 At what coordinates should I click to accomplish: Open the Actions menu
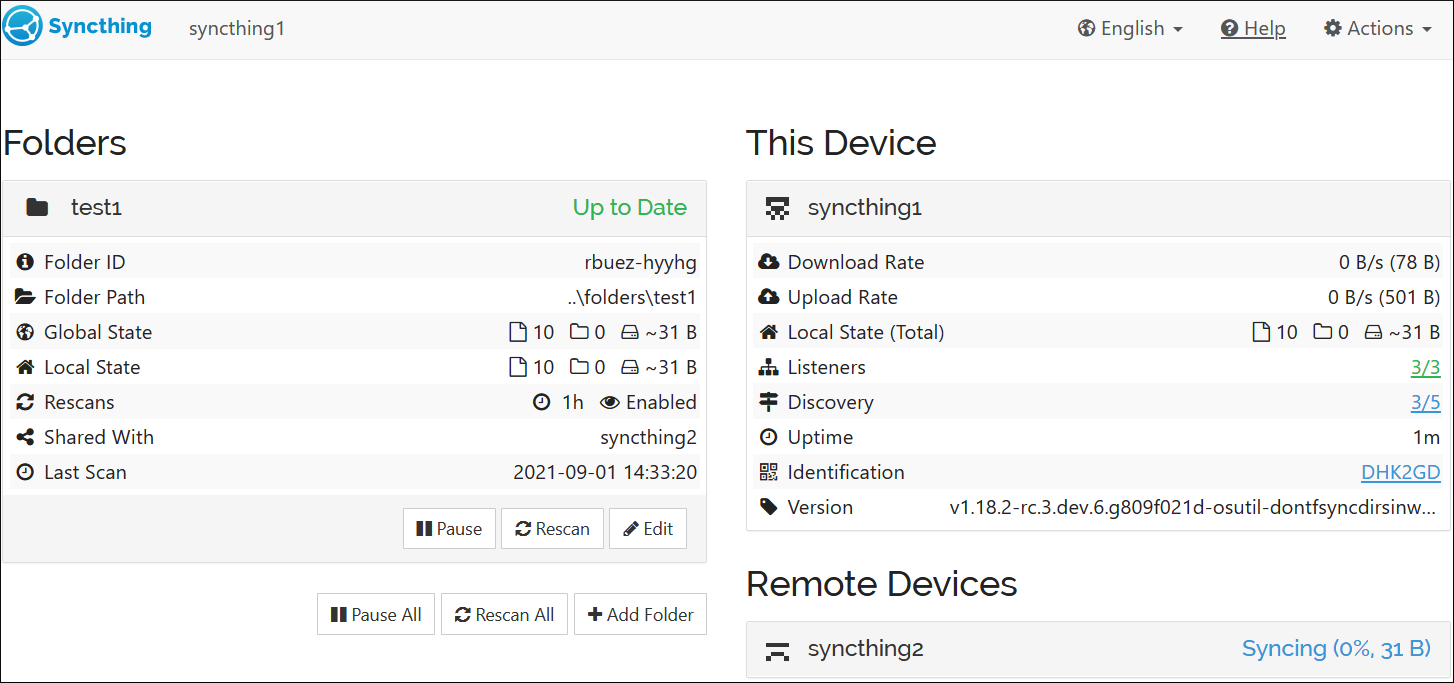coord(1378,29)
